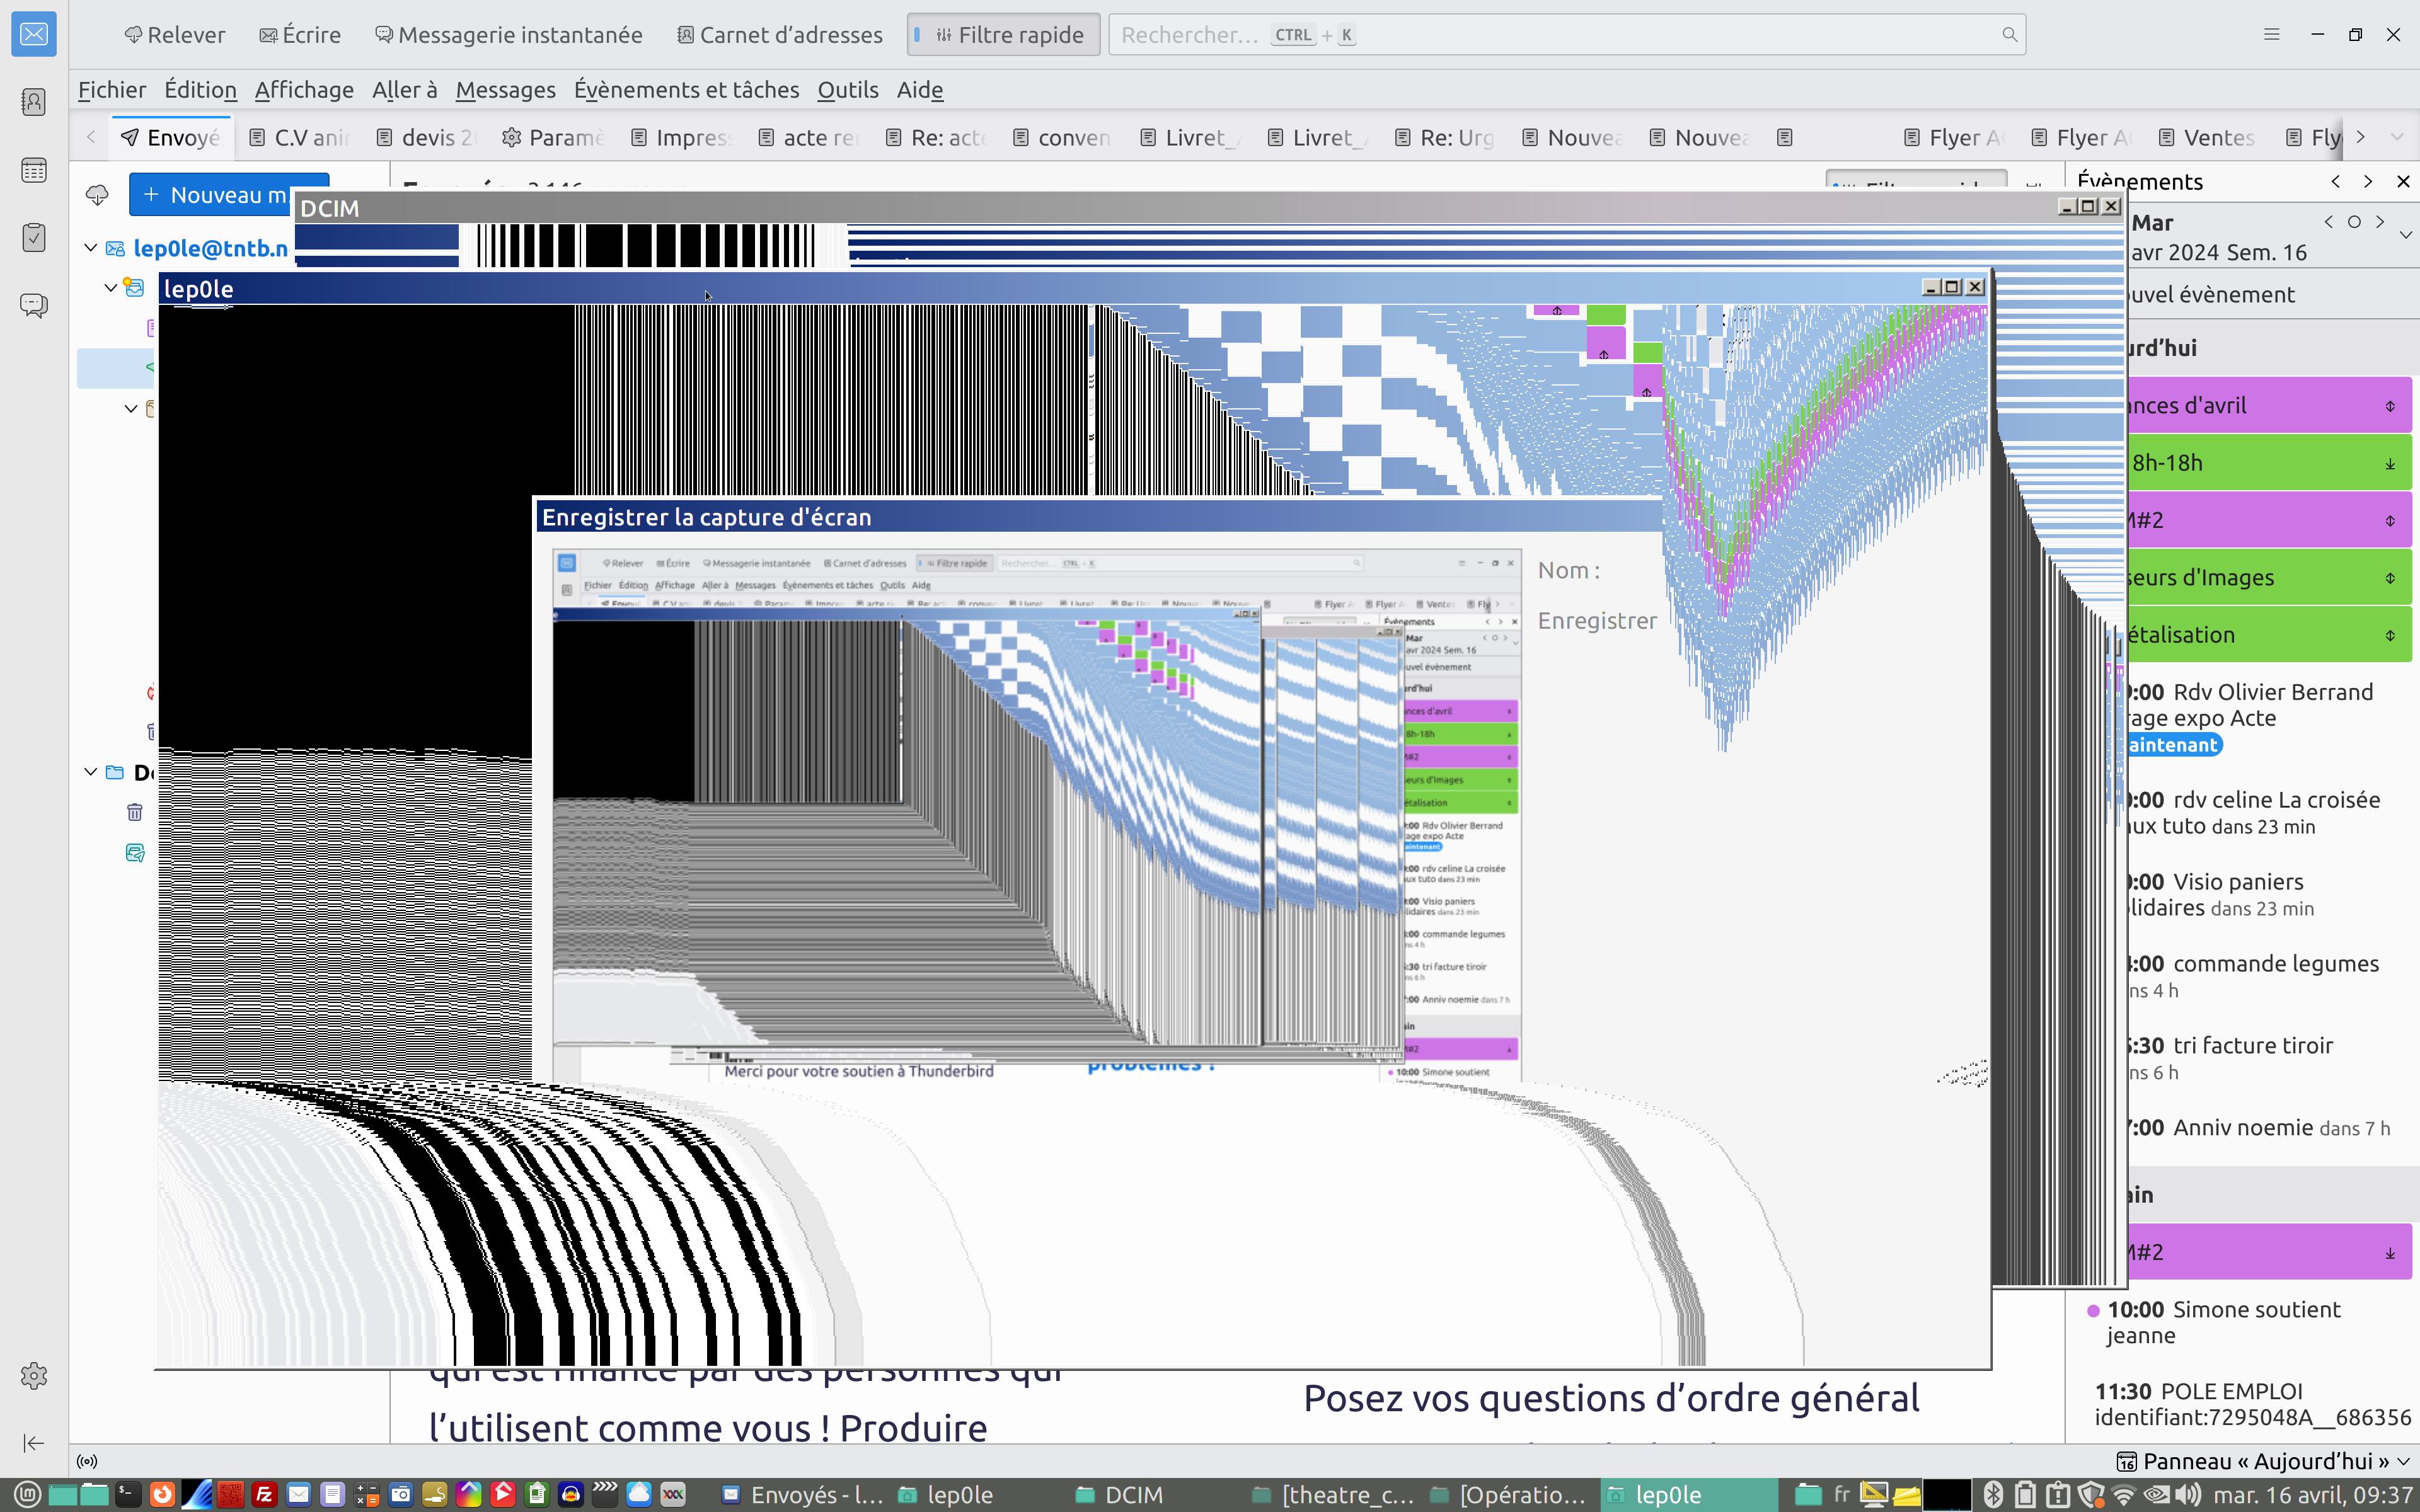The height and width of the screenshot is (1512, 2420).
Task: Click the Rechercher search field
Action: [x=1550, y=35]
